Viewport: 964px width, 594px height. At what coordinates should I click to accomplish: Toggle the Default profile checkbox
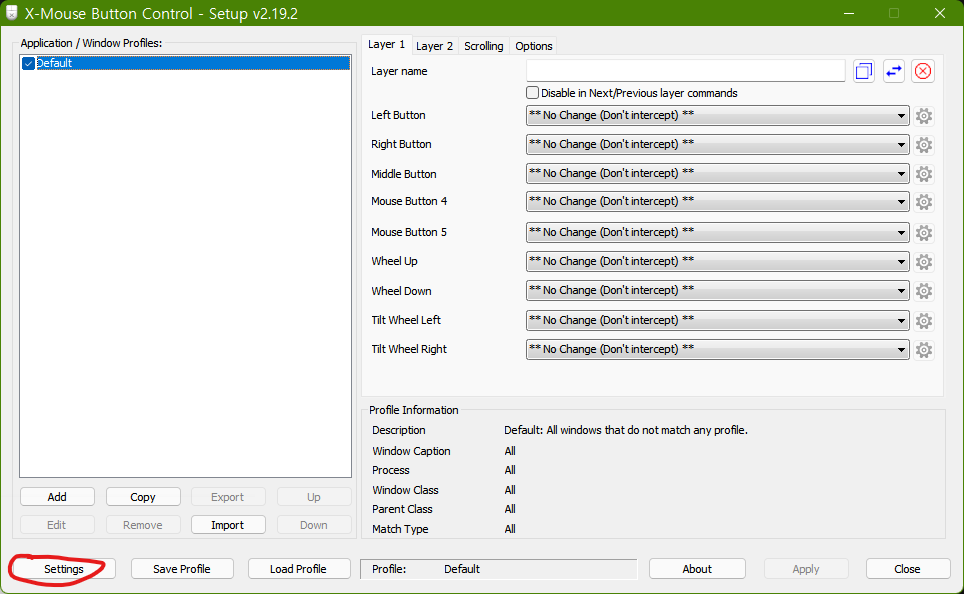pyautogui.click(x=28, y=63)
